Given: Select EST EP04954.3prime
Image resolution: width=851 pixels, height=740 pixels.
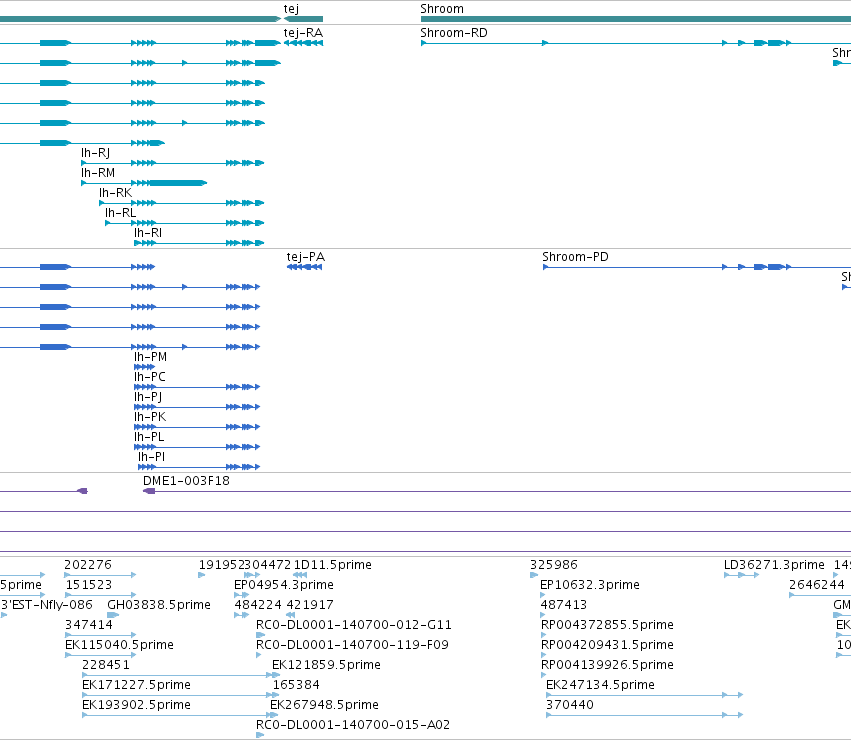Looking at the screenshot, I should click(284, 585).
